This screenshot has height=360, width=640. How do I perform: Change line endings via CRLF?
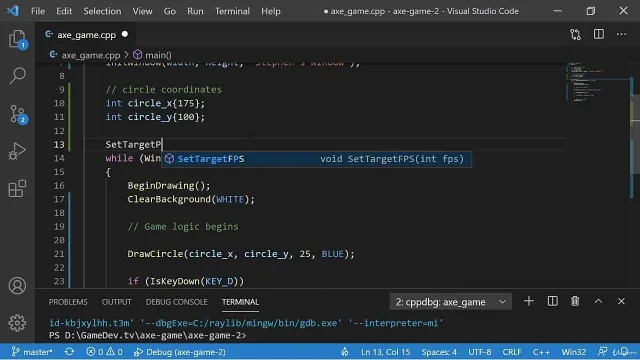click(512, 352)
